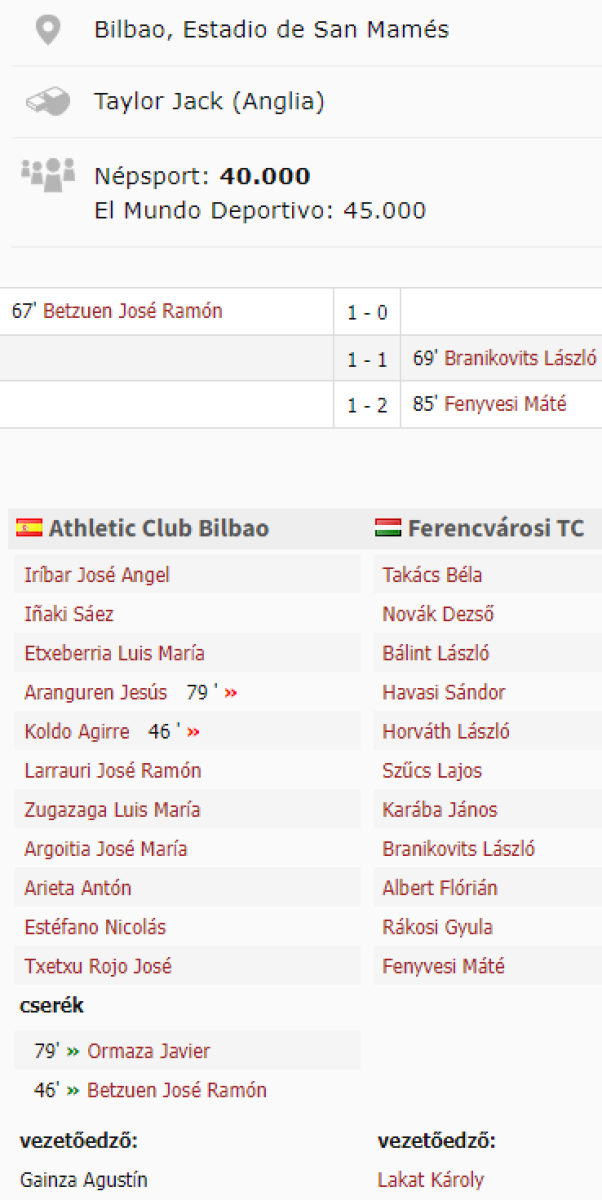Screen dimensions: 602x1200
Task: Click the Ferencvárosi TC team heading
Action: [x=495, y=528]
